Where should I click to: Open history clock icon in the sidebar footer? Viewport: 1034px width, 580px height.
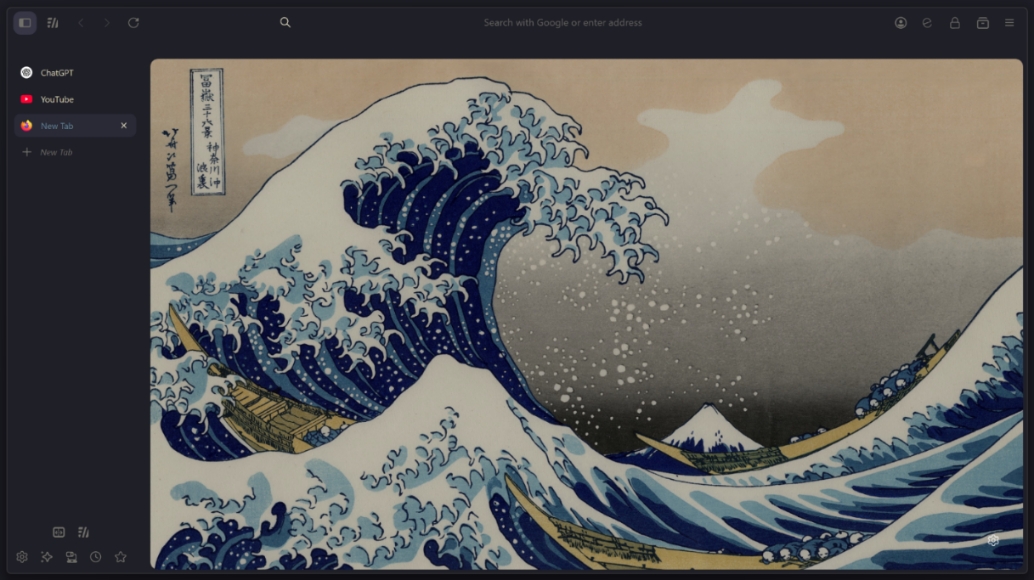96,557
